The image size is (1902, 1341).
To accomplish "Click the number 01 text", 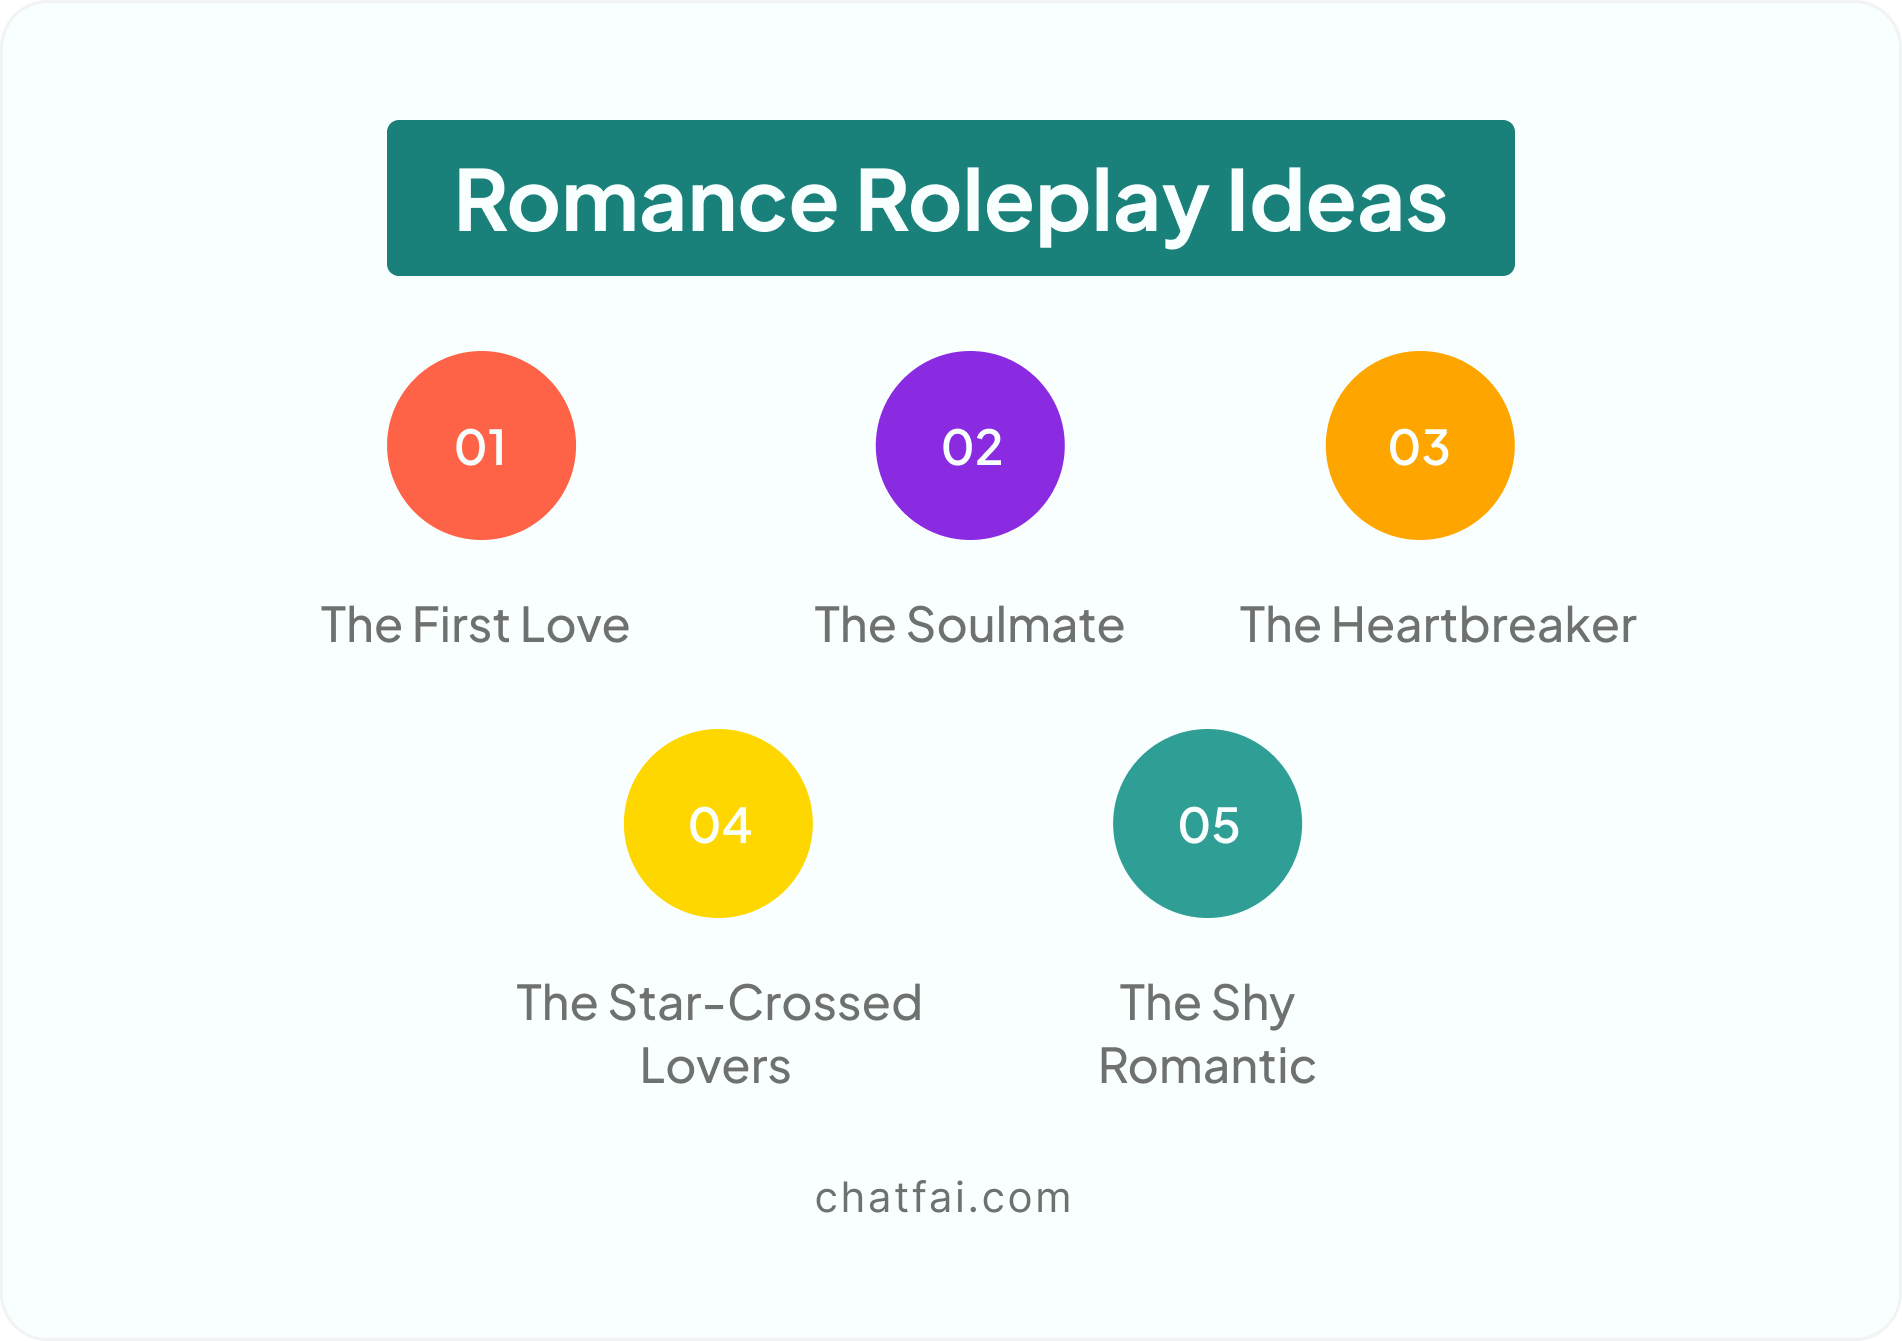I will tap(480, 447).
